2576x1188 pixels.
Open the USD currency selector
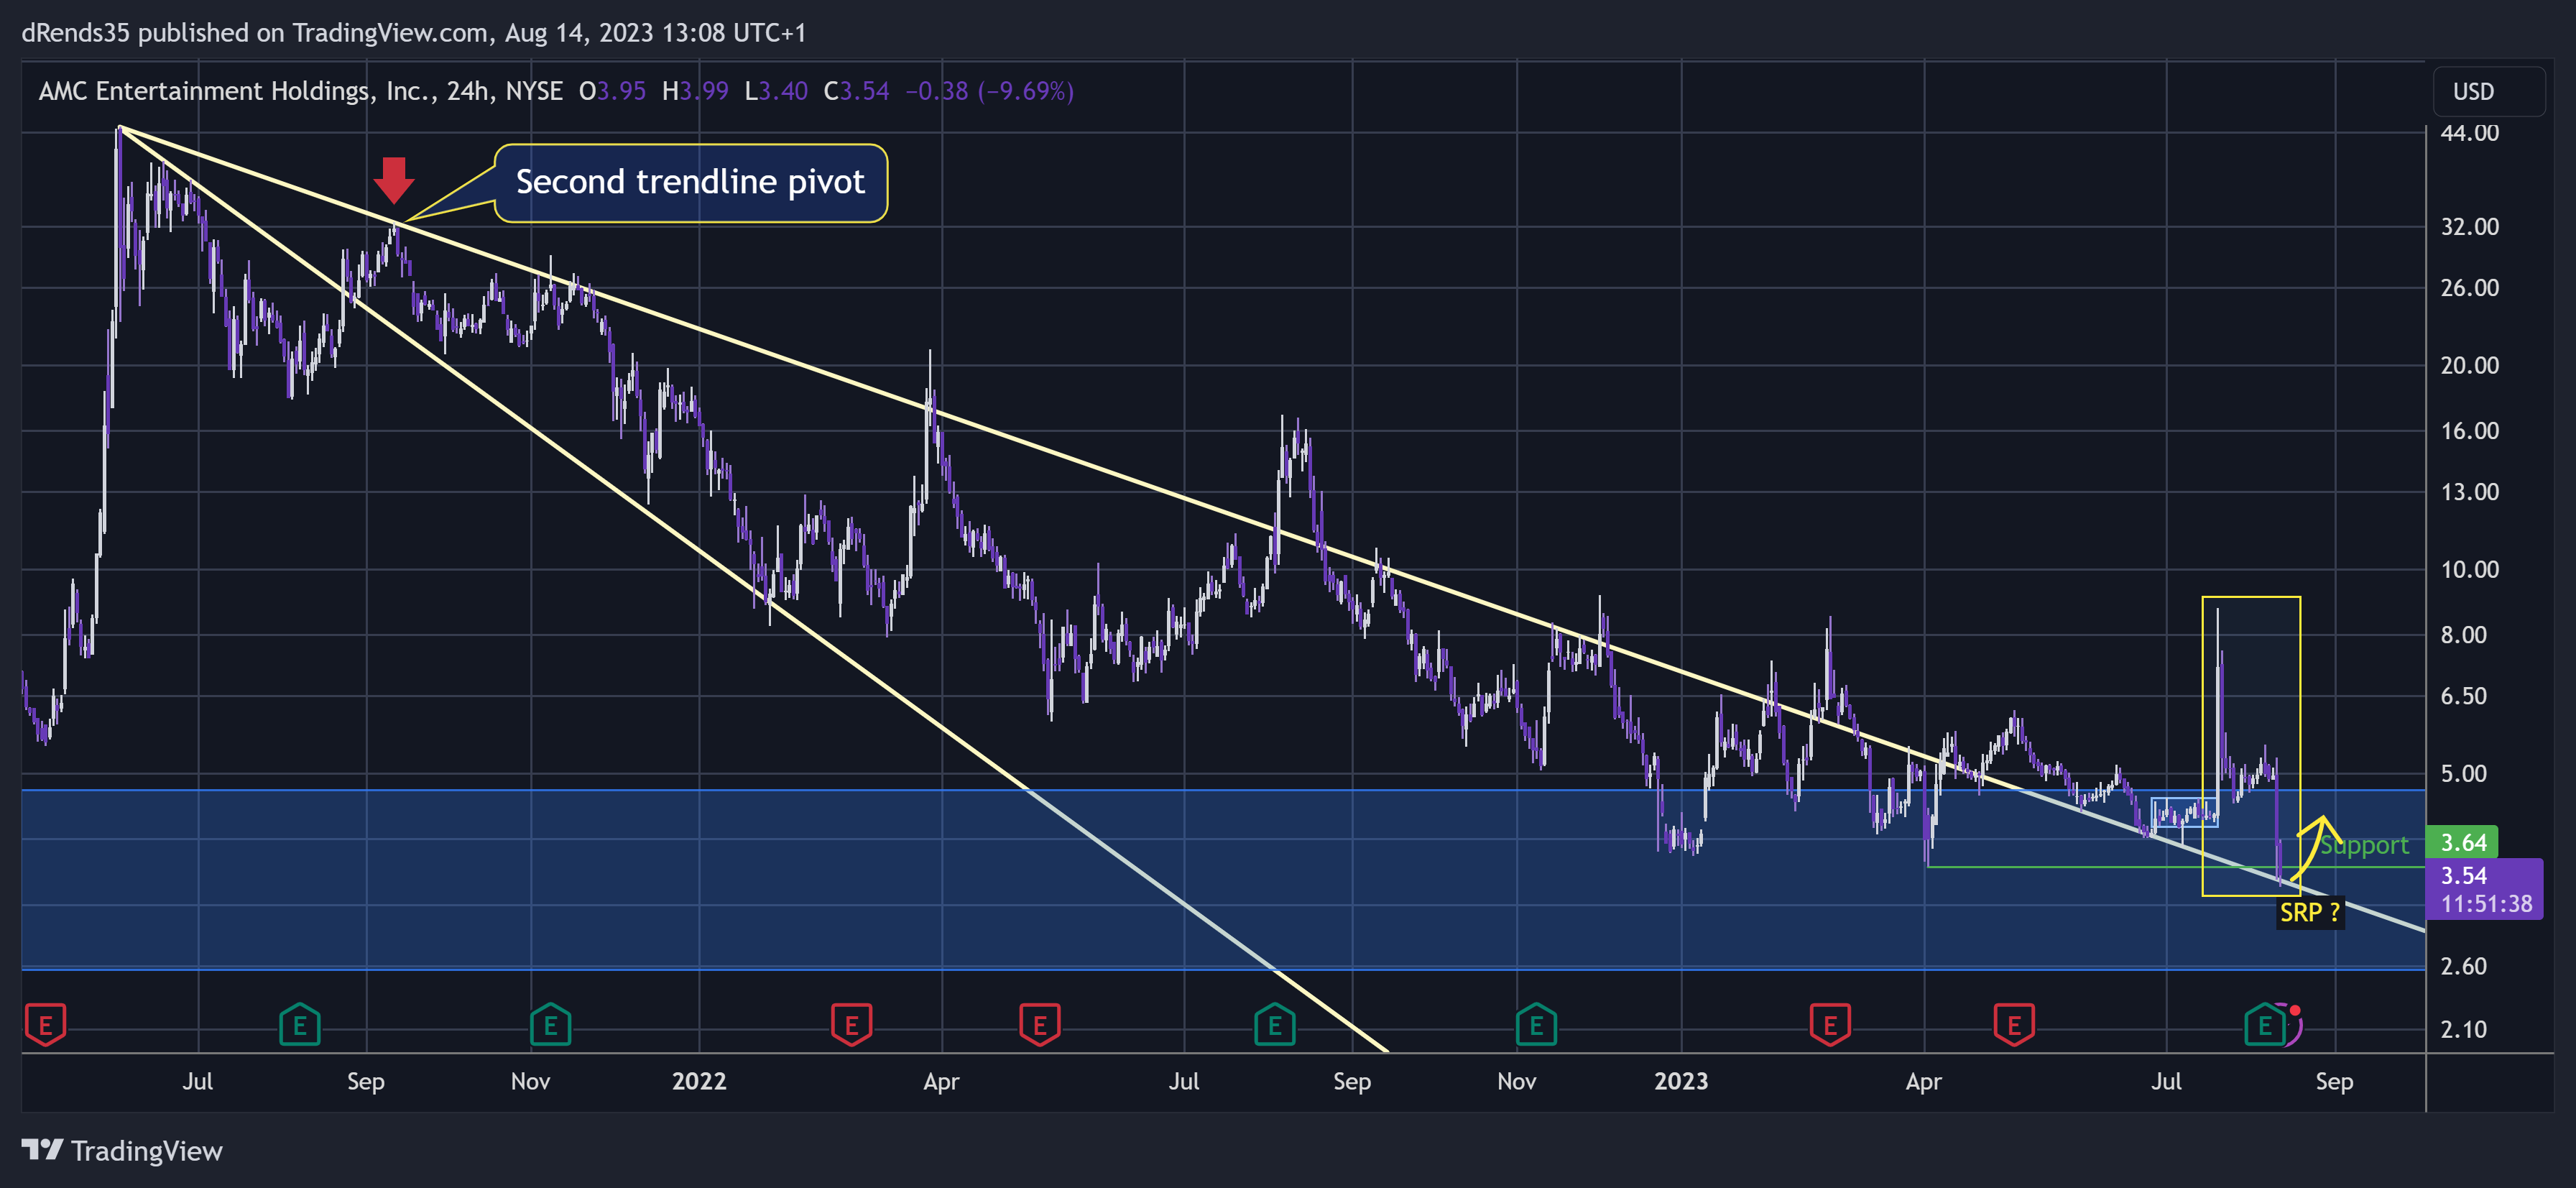pos(2488,91)
